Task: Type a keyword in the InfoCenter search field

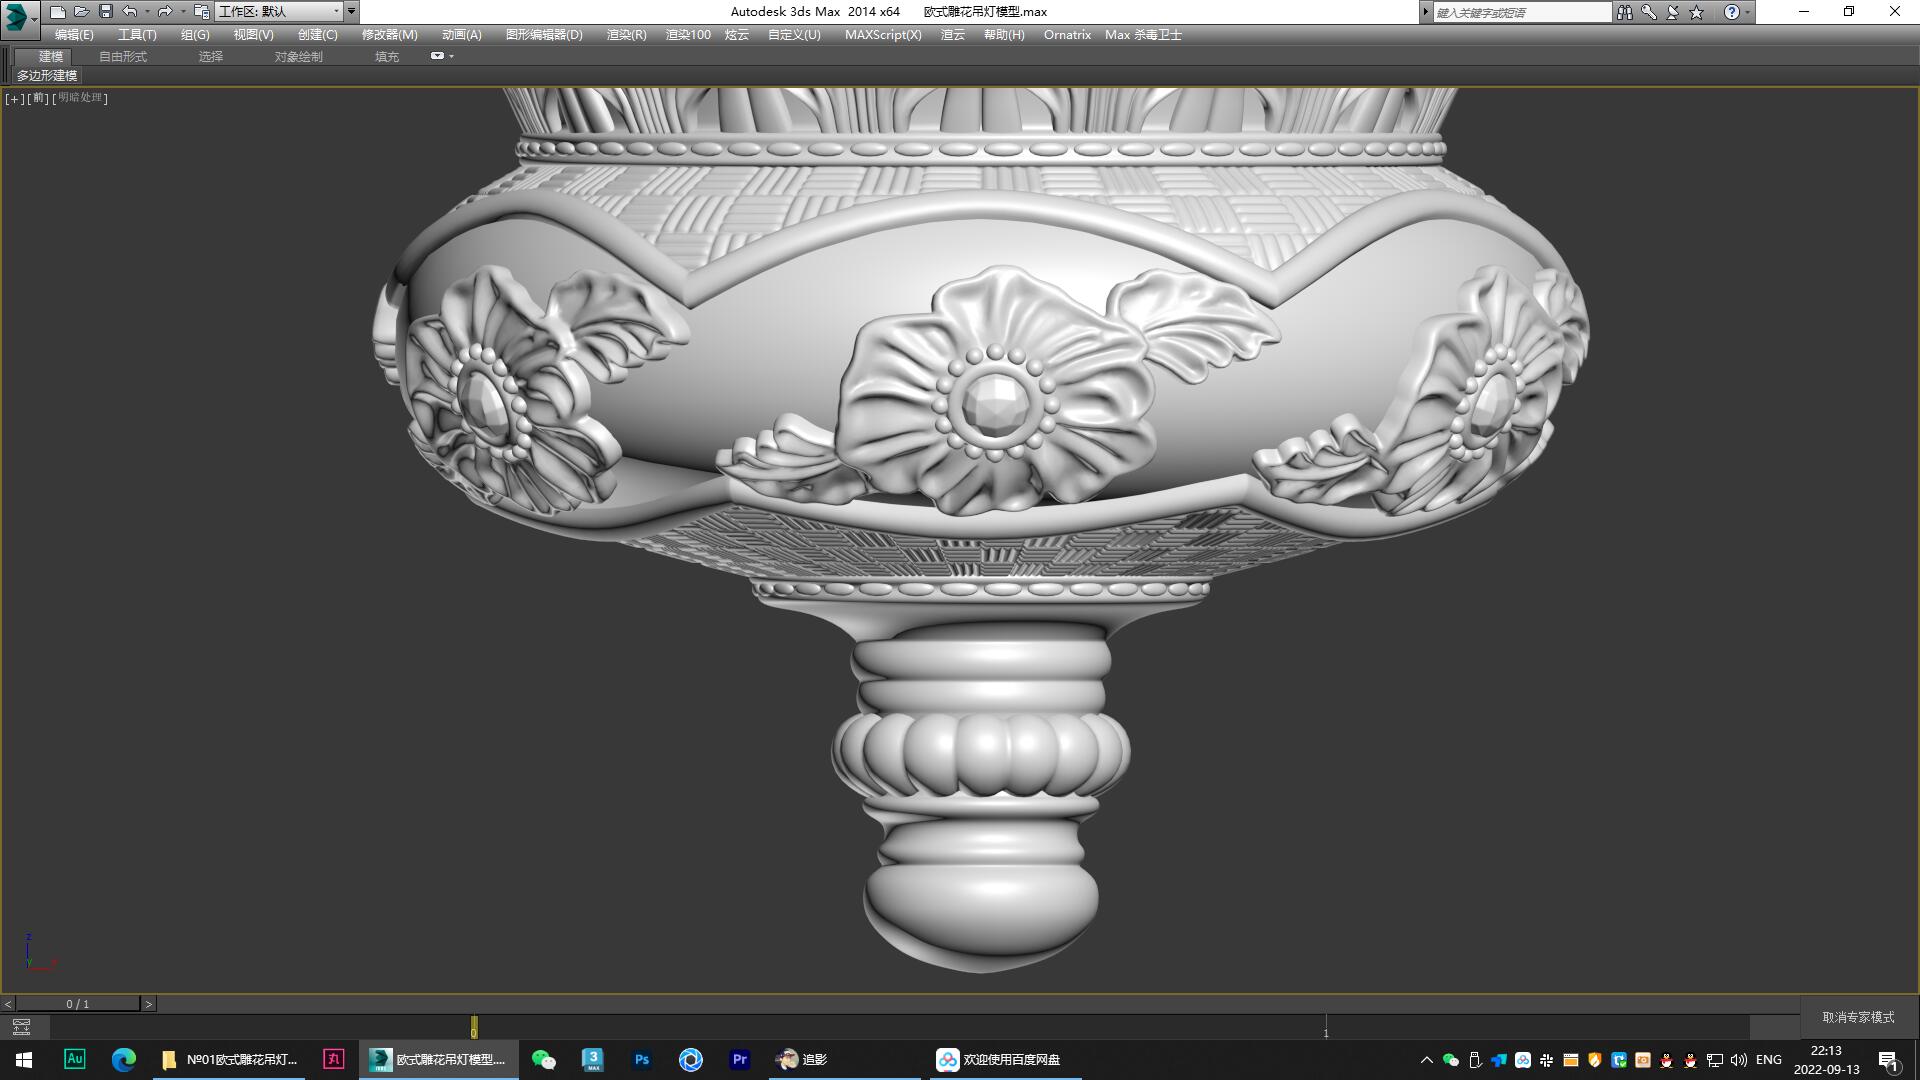Action: (1520, 12)
